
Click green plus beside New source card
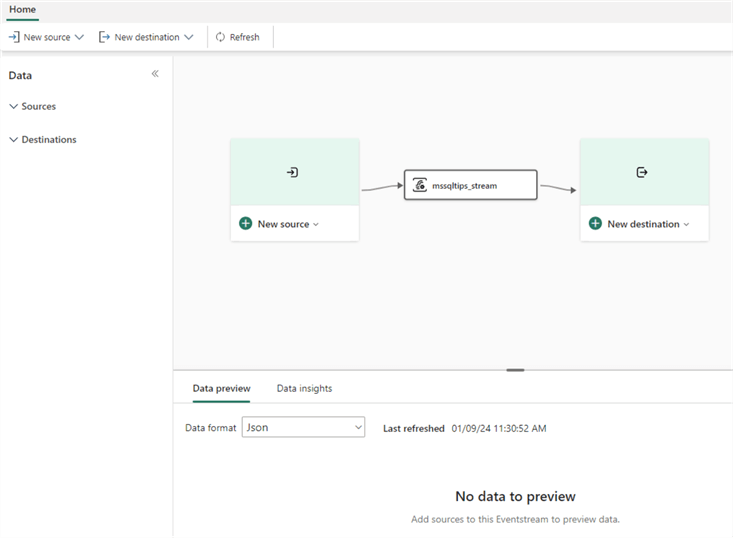pos(245,223)
